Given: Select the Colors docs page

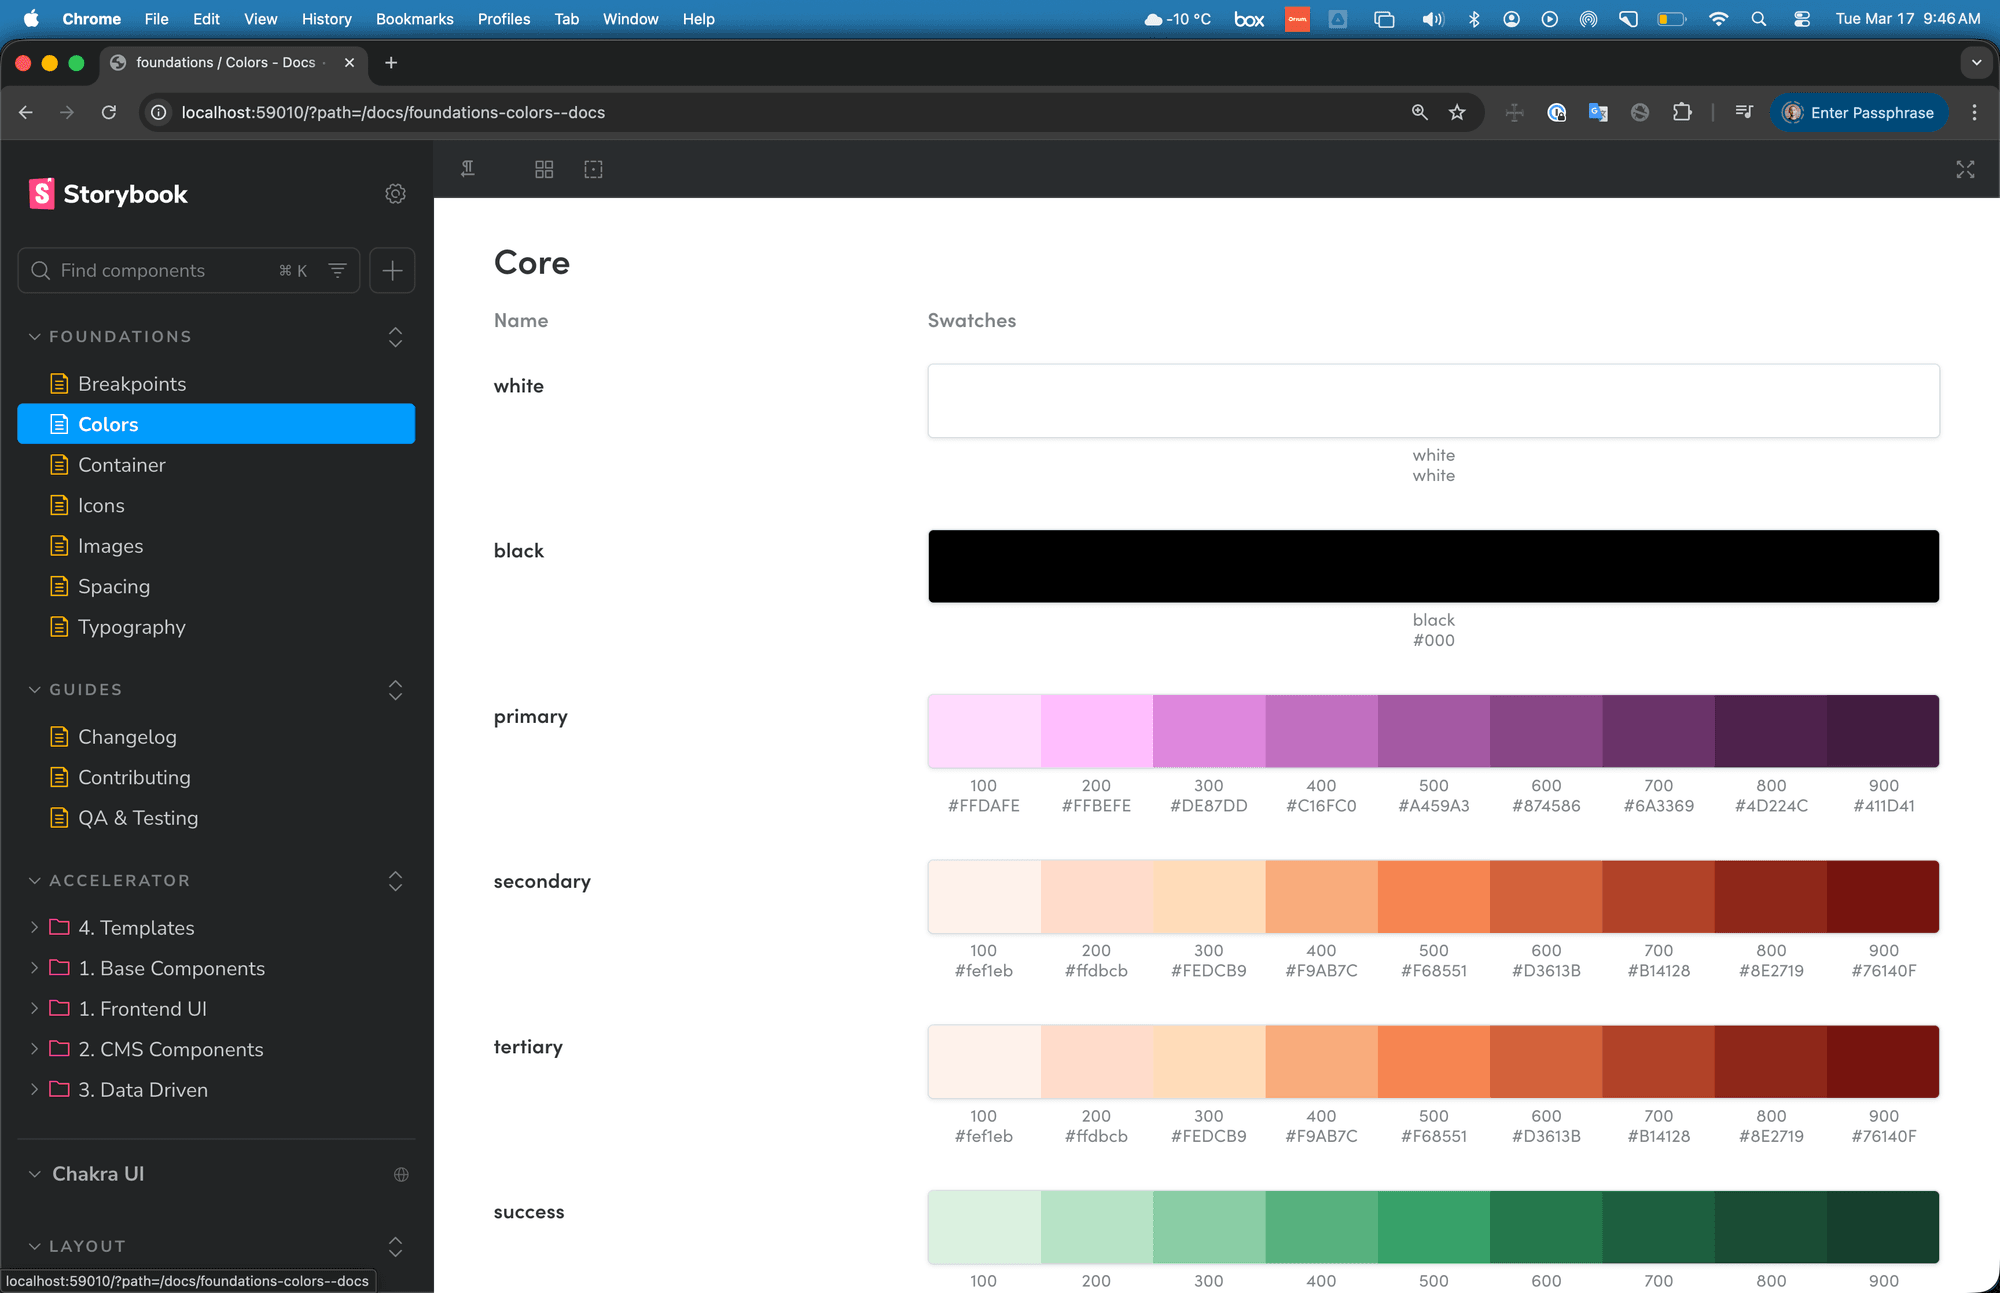Looking at the screenshot, I should (x=216, y=424).
